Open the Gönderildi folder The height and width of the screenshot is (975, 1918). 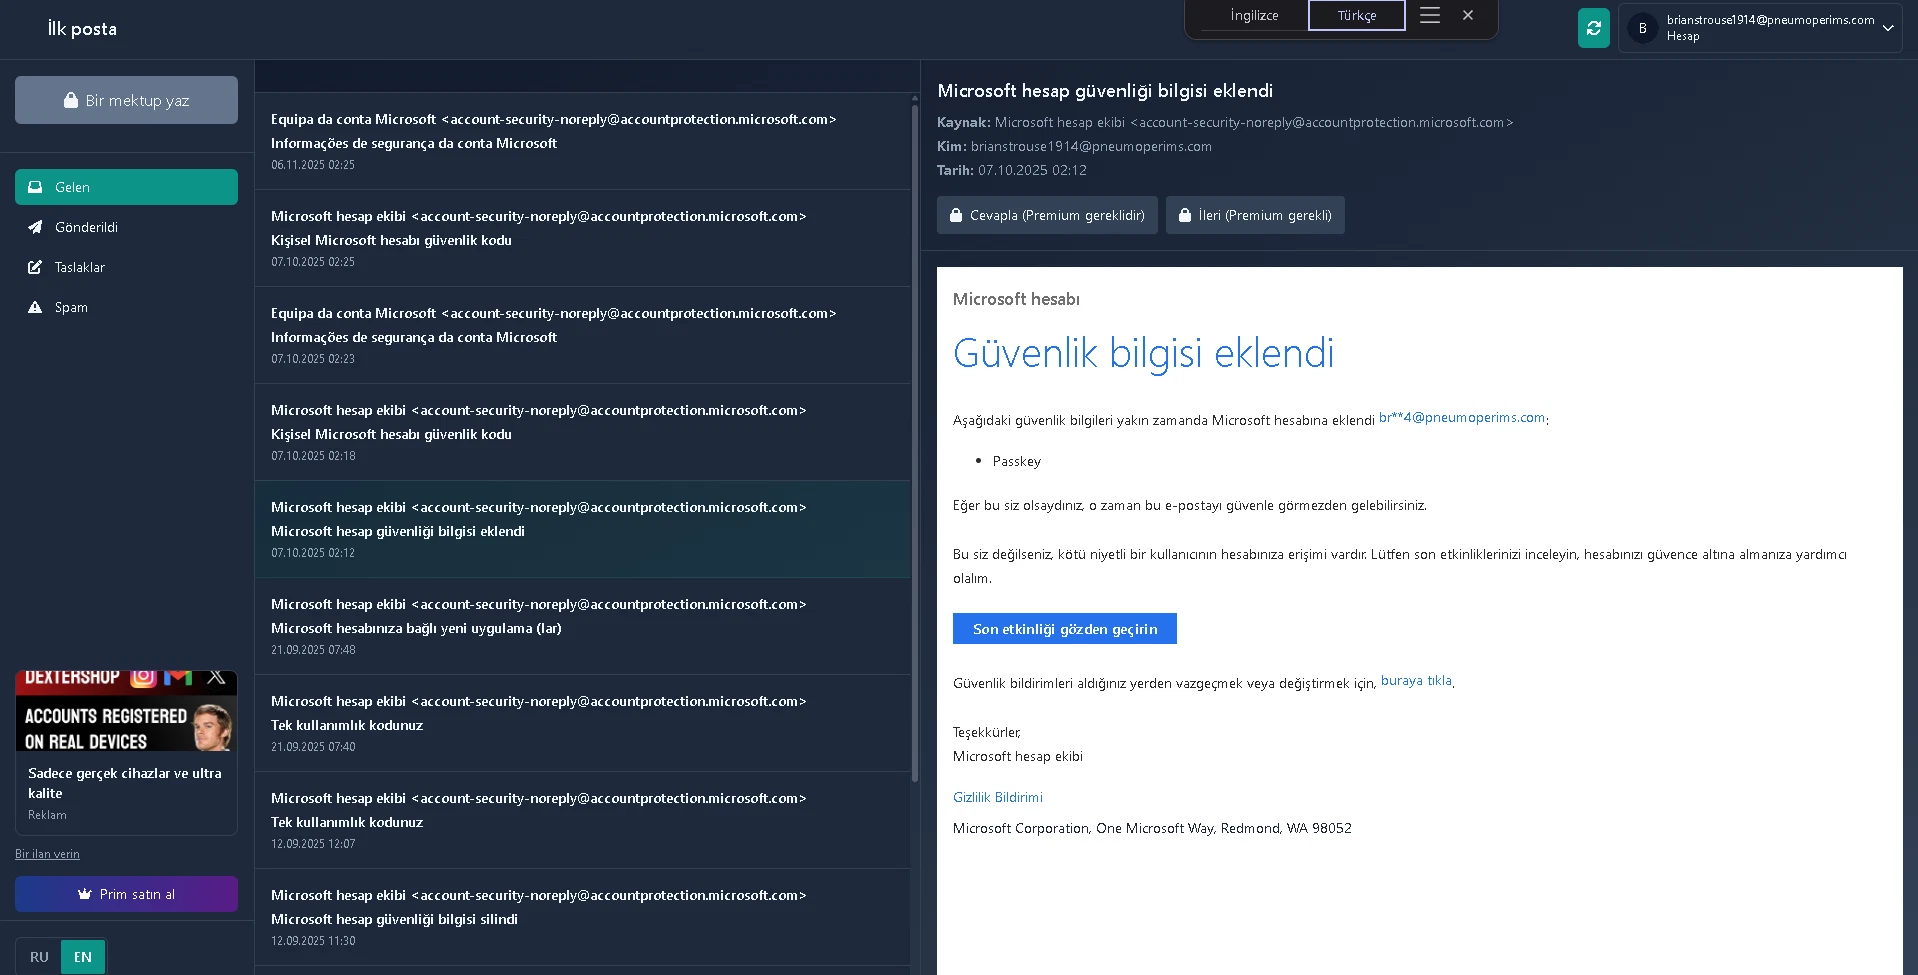tap(126, 227)
